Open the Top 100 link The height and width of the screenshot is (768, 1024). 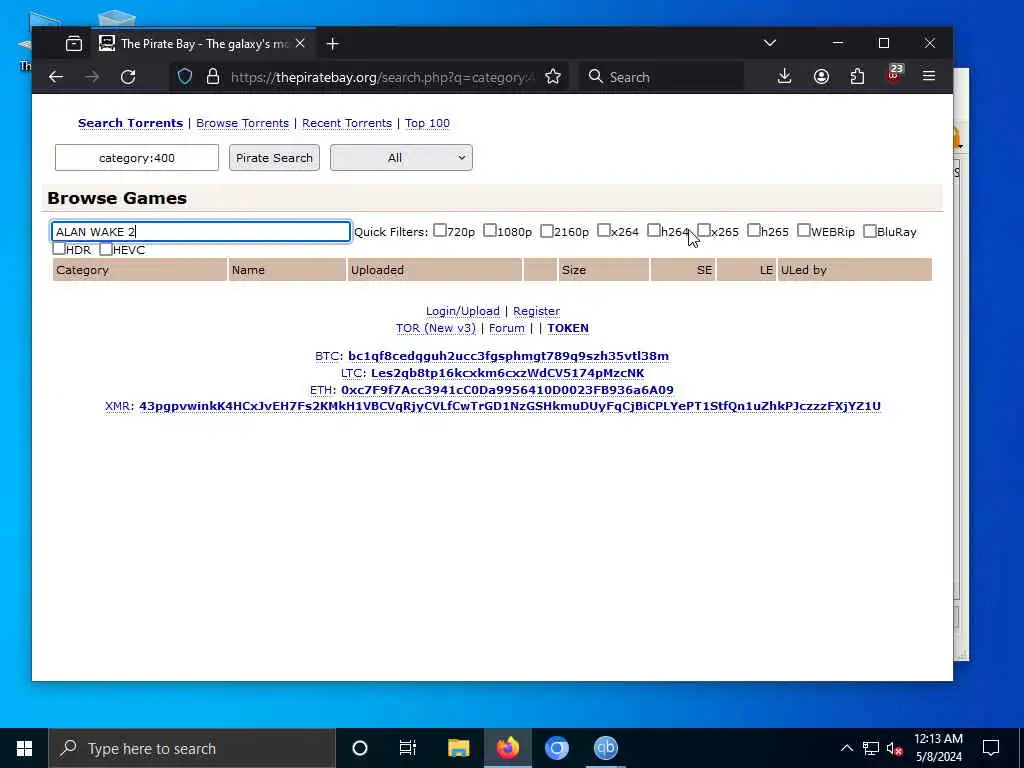(427, 123)
